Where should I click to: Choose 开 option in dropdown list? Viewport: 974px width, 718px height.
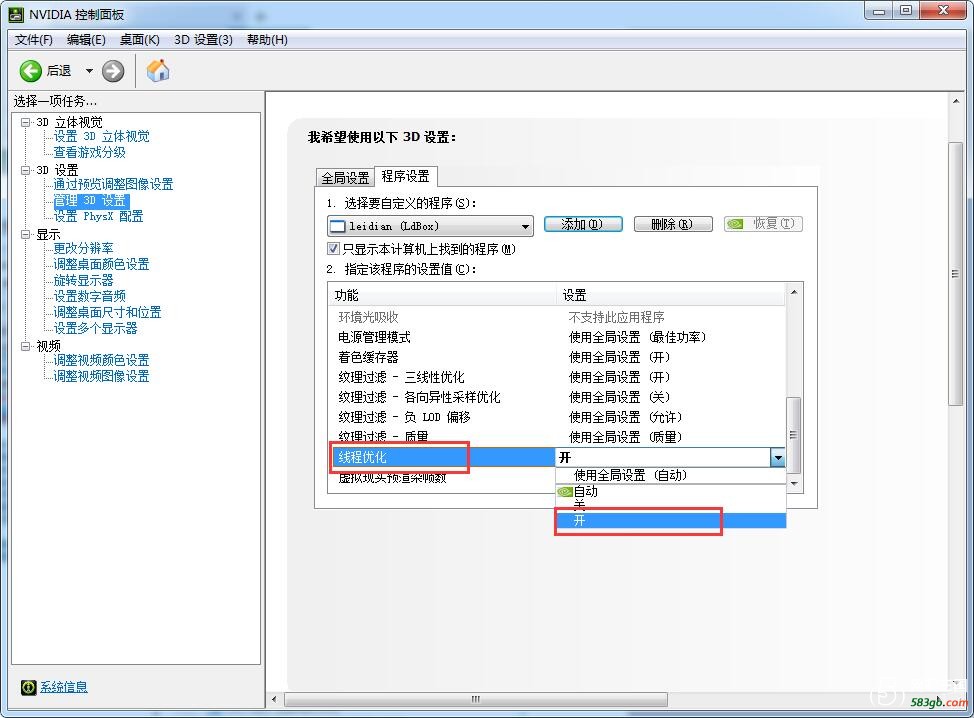coord(671,520)
